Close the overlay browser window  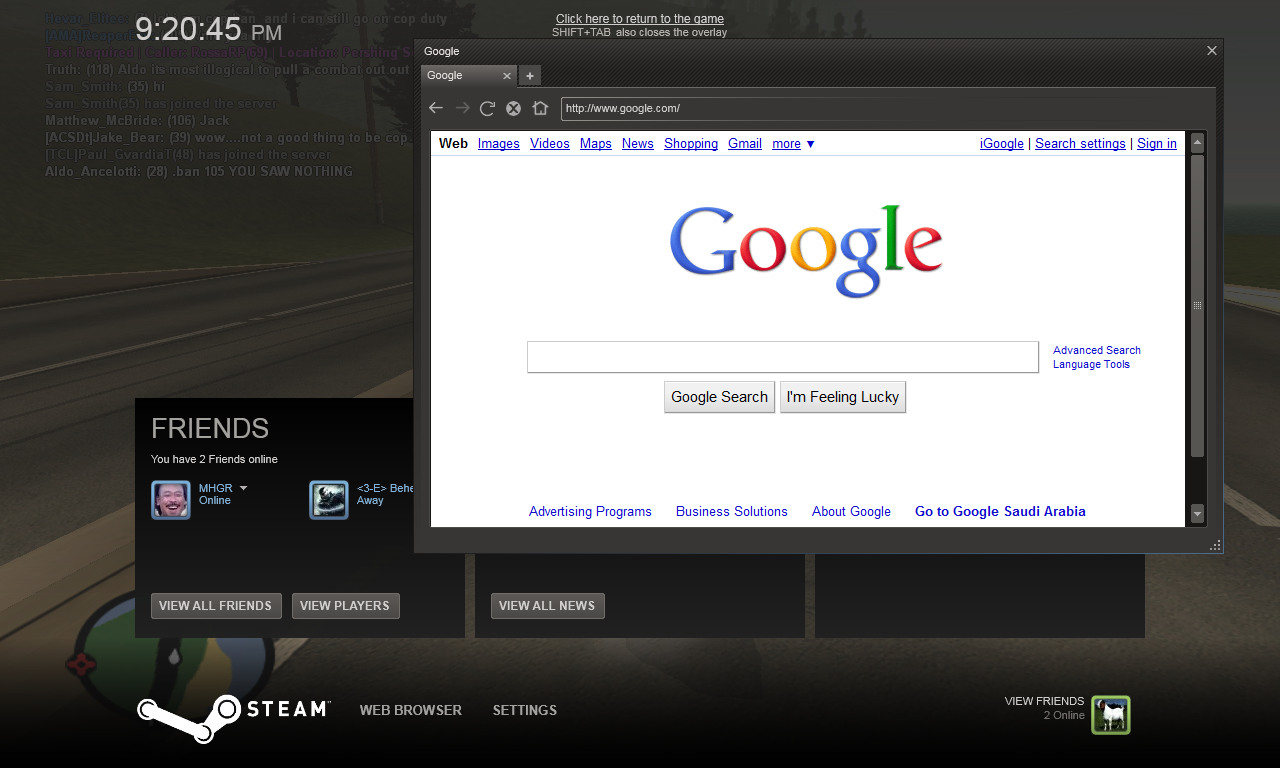click(x=1212, y=50)
